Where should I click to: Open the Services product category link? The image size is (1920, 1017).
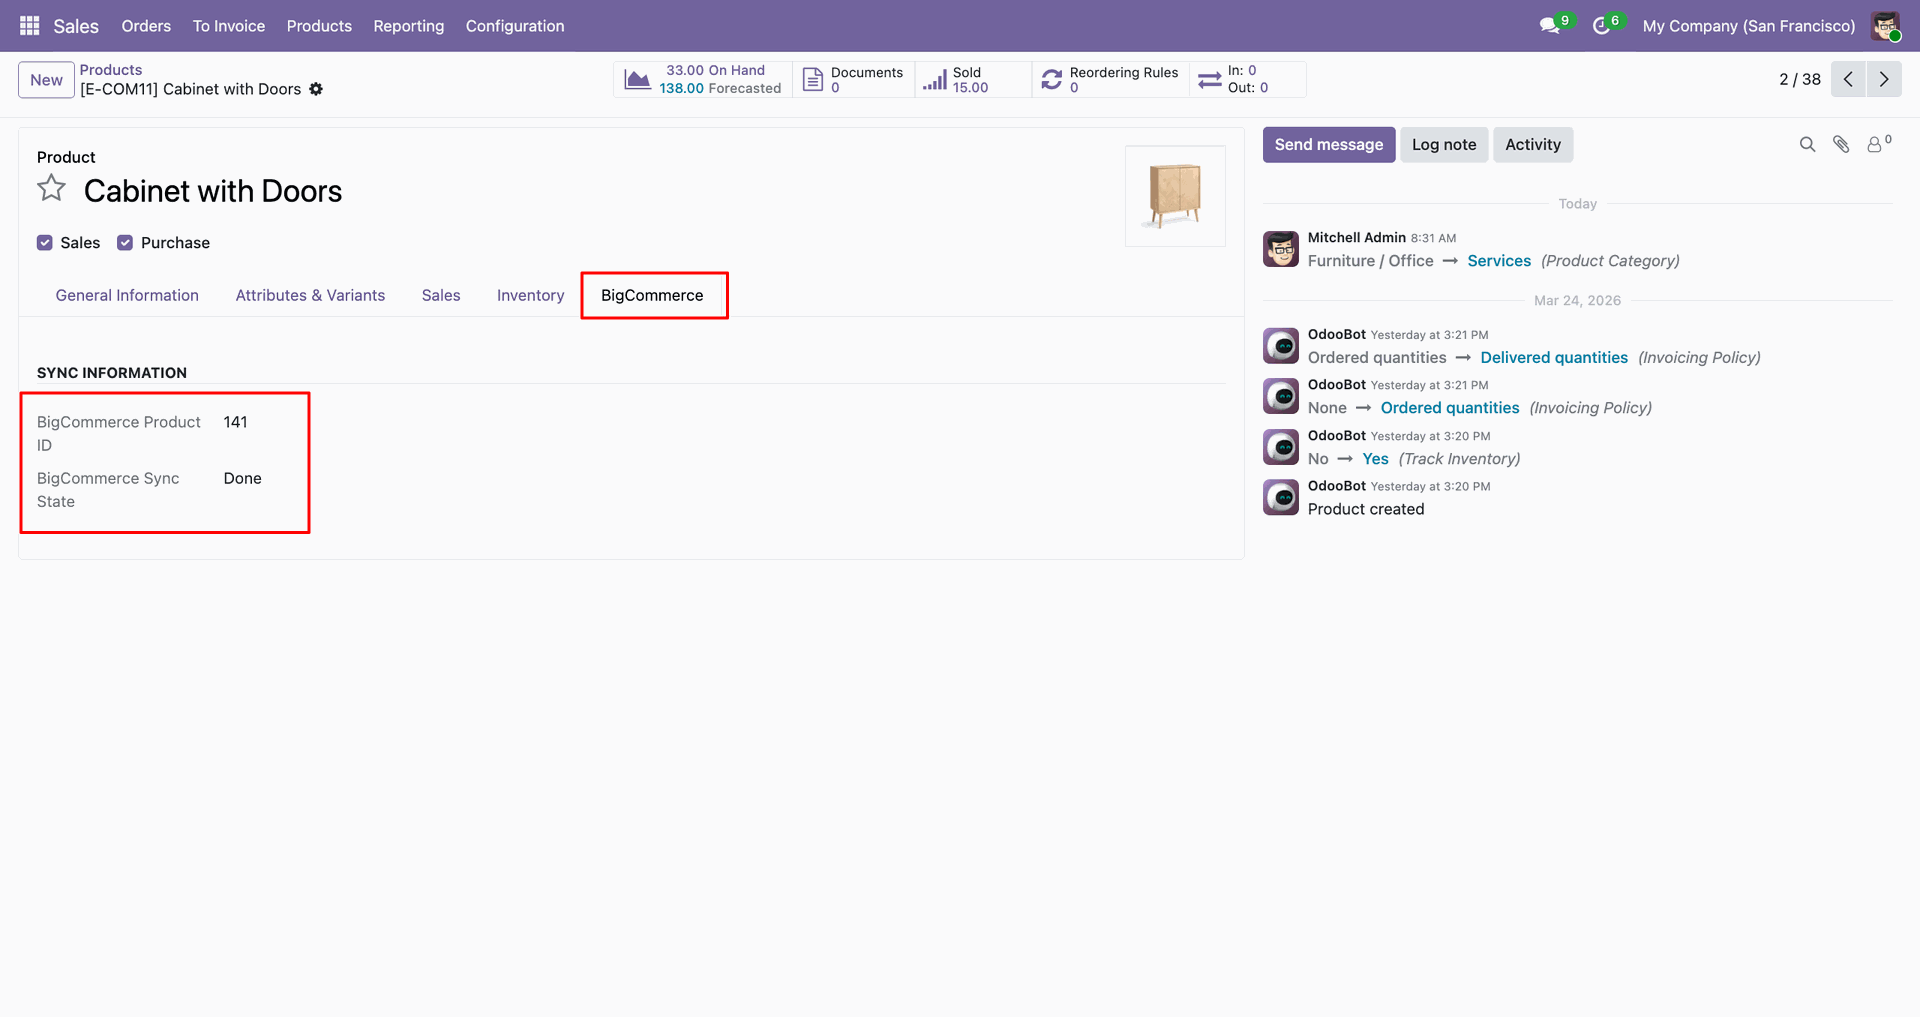(1498, 261)
